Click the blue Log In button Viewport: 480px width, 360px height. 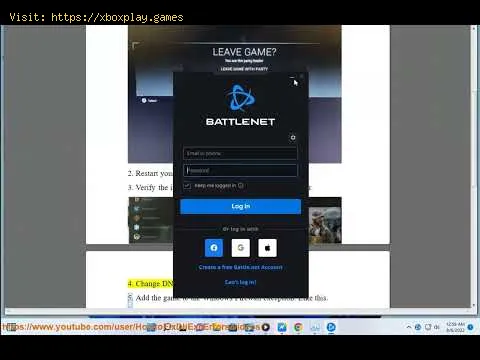(x=240, y=206)
